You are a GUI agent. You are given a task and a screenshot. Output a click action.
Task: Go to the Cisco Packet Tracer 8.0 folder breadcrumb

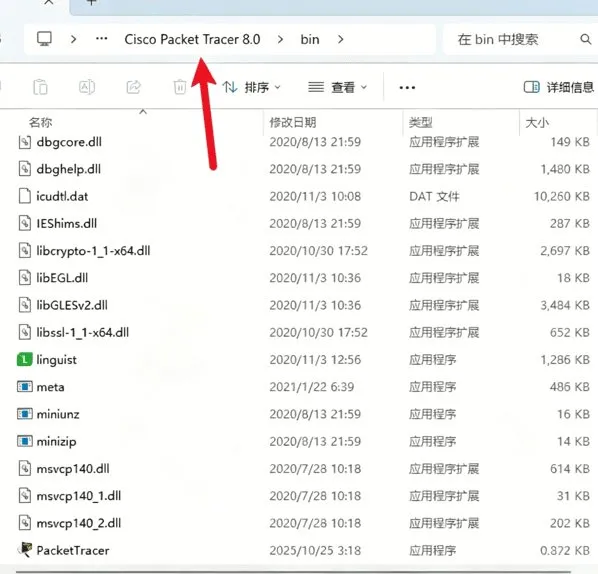click(x=192, y=39)
